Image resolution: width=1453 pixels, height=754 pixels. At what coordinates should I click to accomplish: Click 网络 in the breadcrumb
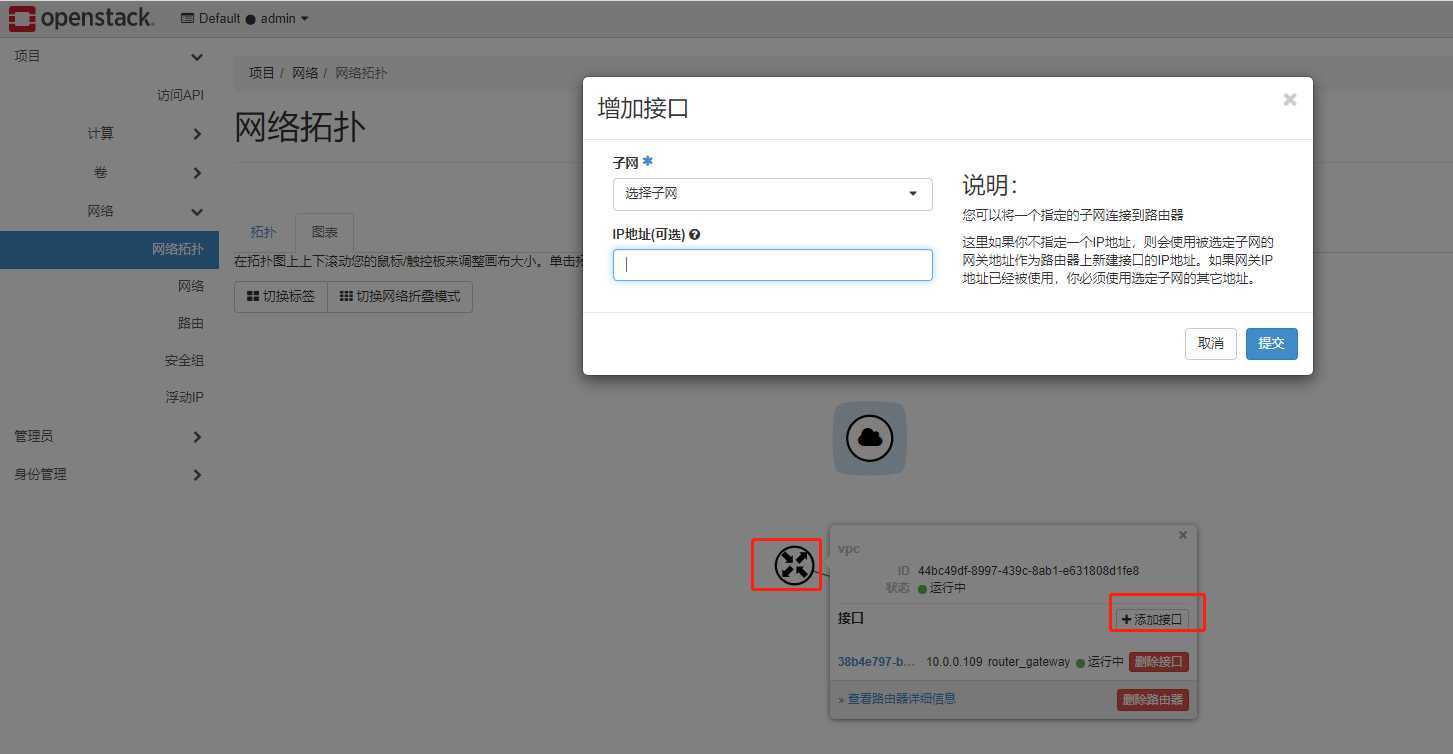305,73
